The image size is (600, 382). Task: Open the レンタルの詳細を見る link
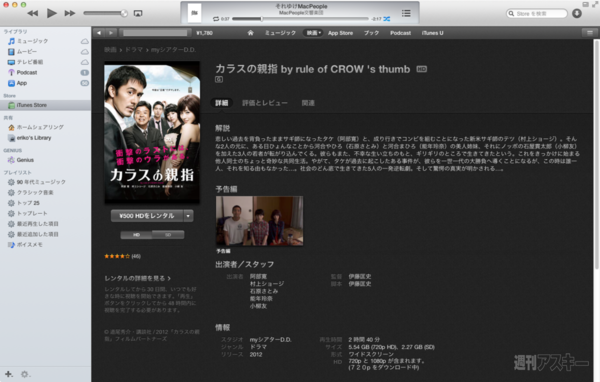click(x=137, y=278)
